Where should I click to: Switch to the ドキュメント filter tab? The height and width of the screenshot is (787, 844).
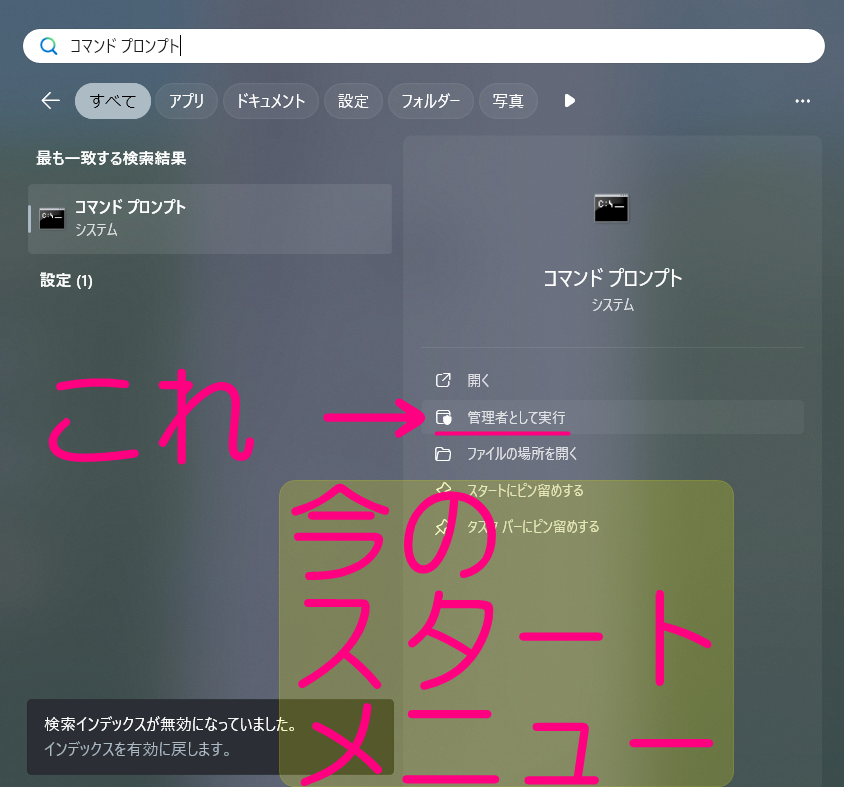[x=271, y=101]
